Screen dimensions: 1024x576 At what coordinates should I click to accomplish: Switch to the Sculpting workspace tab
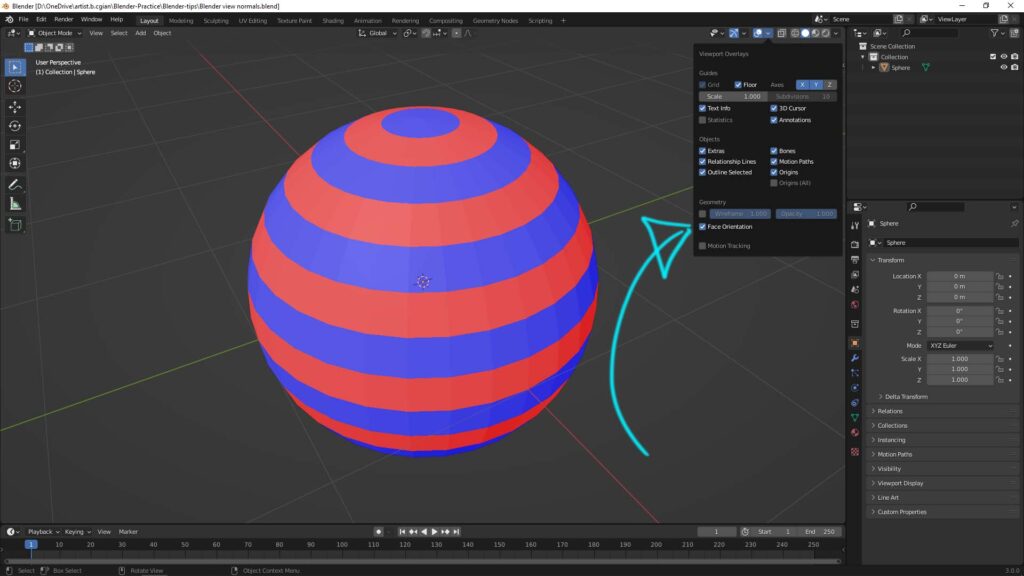click(216, 21)
